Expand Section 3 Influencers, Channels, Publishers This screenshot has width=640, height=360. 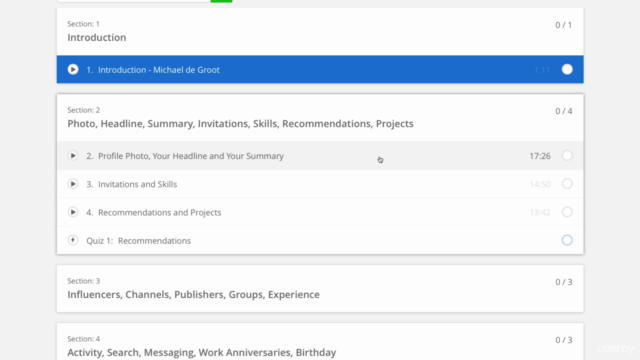[320, 289]
